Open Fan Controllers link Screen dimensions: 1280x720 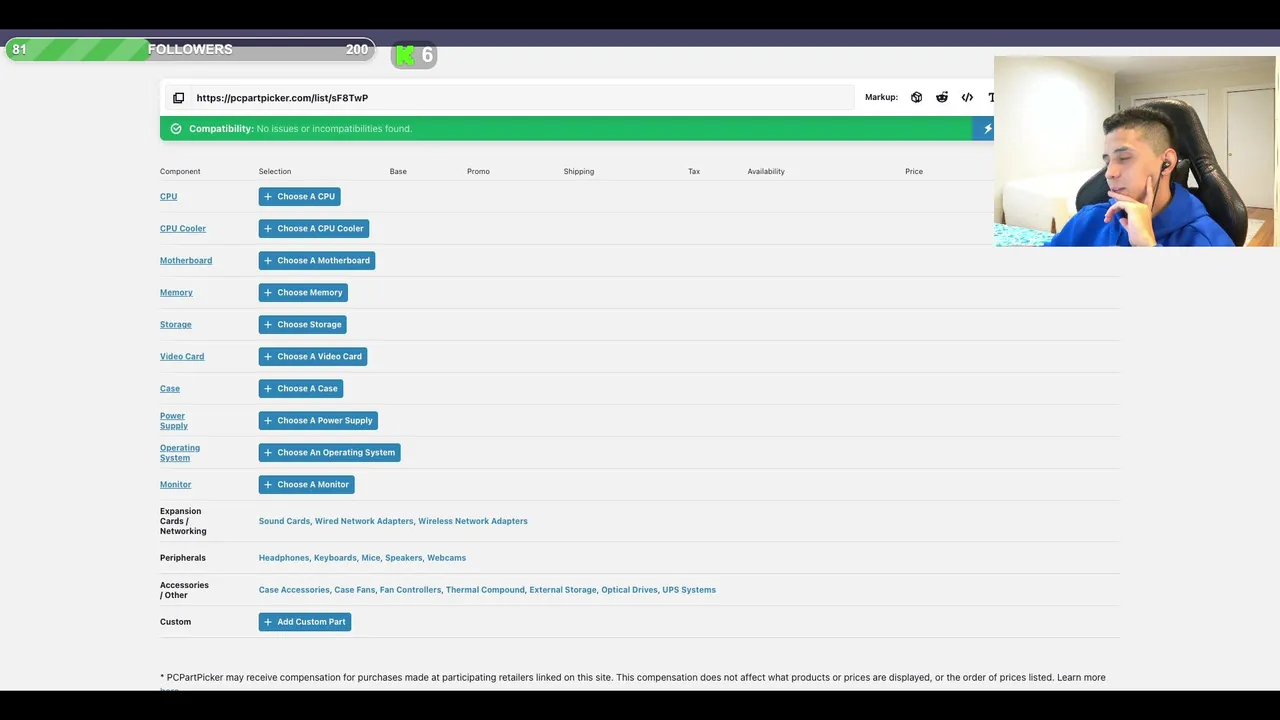410,590
